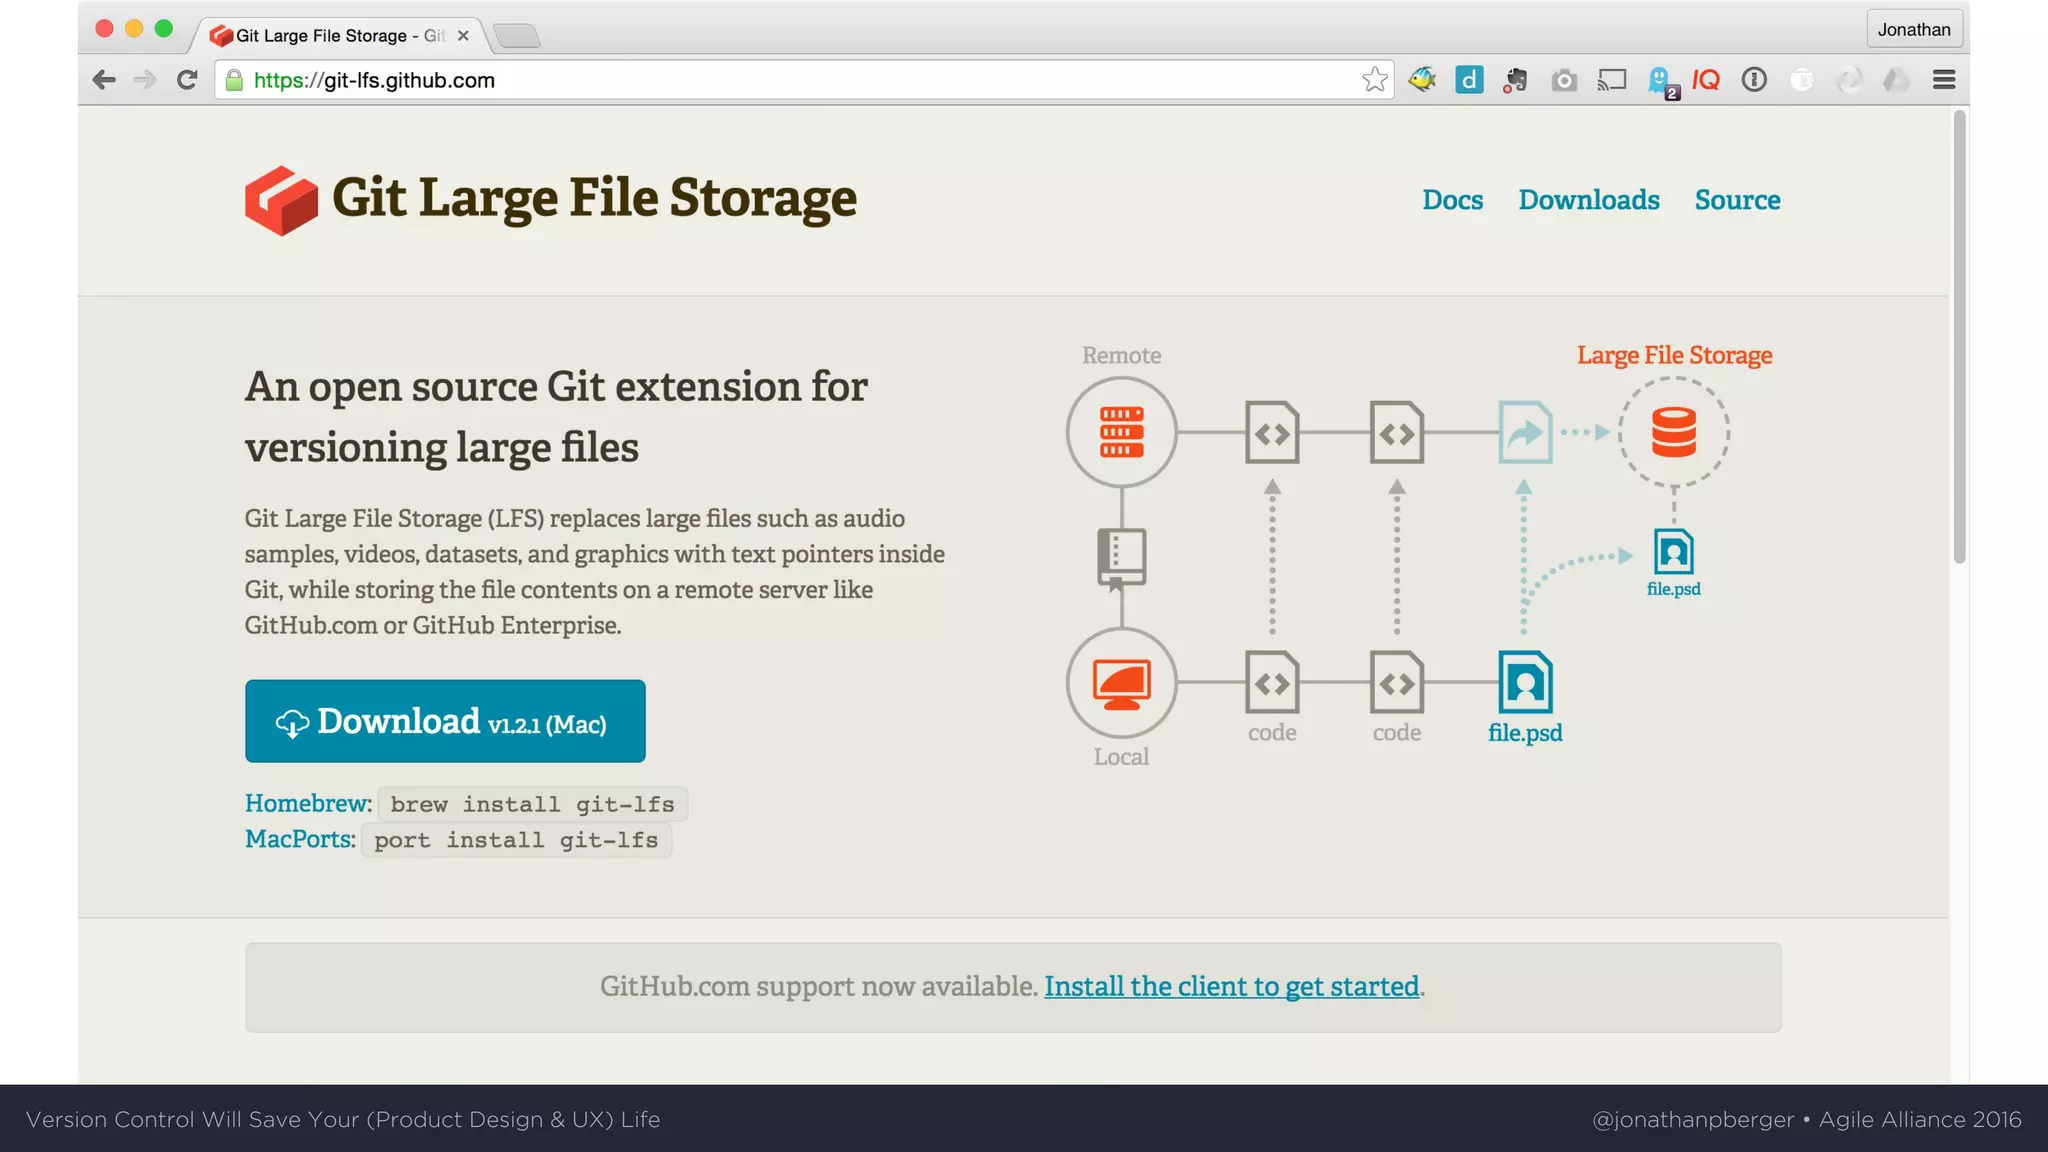The image size is (2048, 1152).
Task: Click the Homebrew link
Action: 306,803
